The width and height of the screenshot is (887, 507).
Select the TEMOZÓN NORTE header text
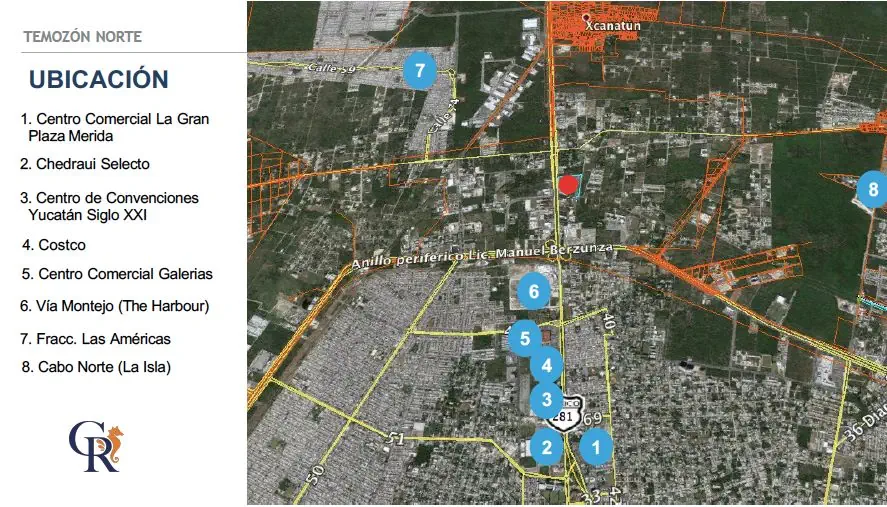pyautogui.click(x=83, y=37)
